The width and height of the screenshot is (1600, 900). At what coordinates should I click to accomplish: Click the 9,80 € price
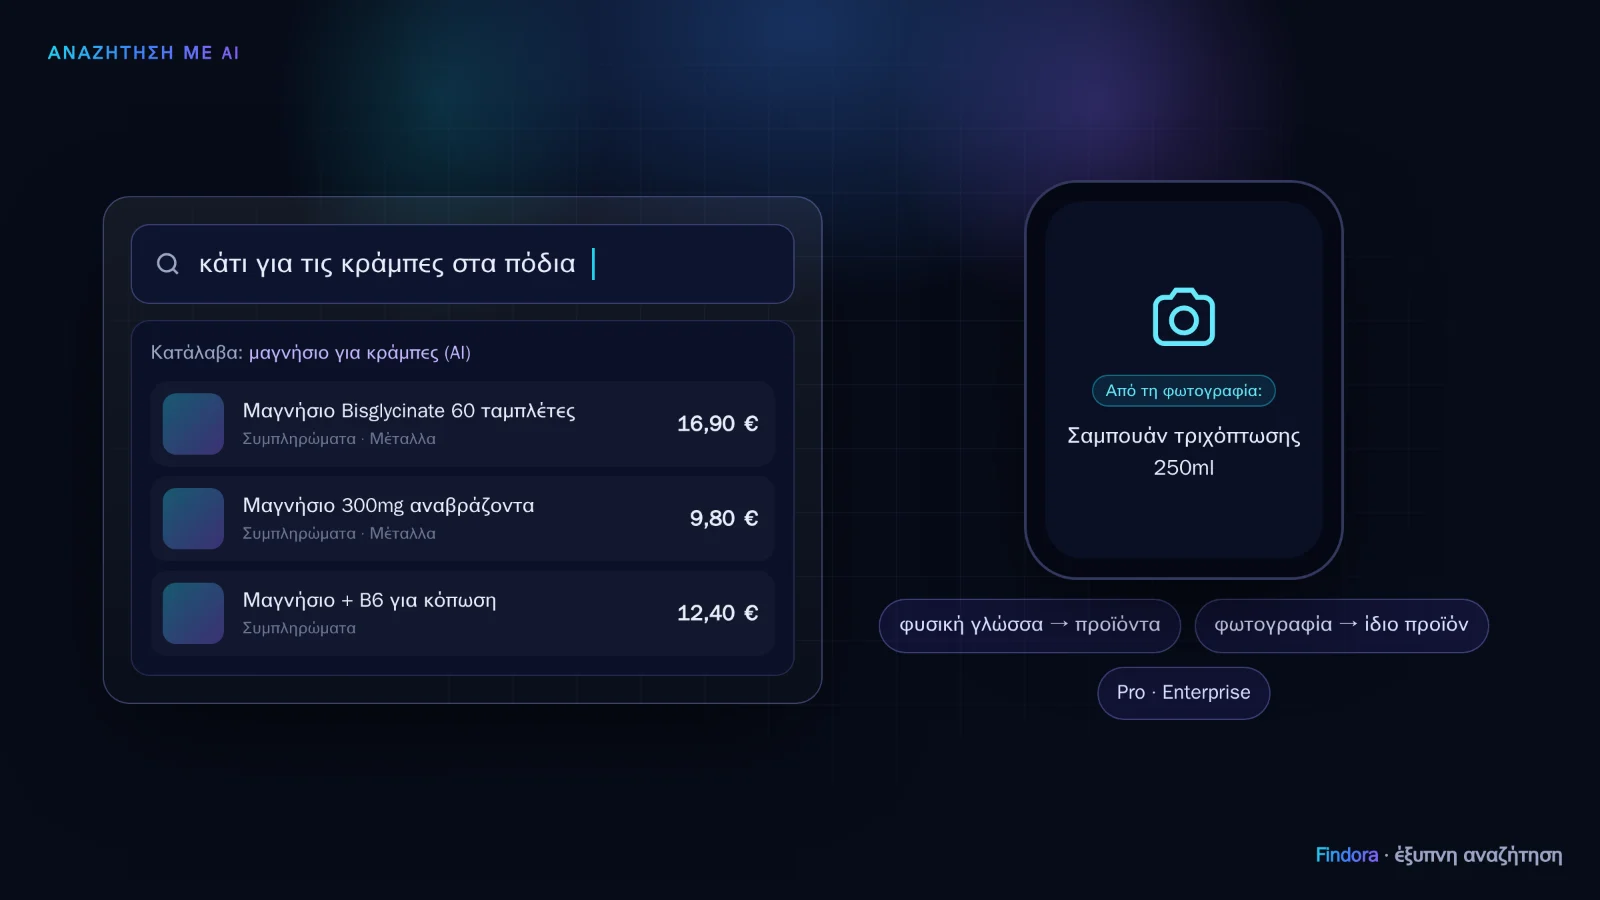tap(723, 519)
